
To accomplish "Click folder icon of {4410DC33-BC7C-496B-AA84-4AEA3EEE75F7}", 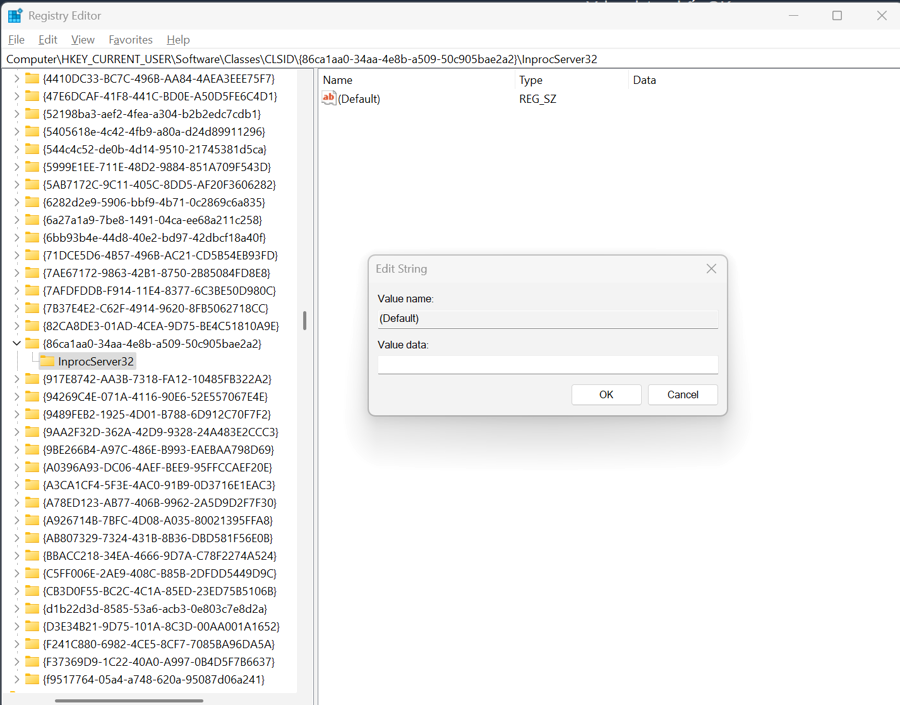I will 32,78.
